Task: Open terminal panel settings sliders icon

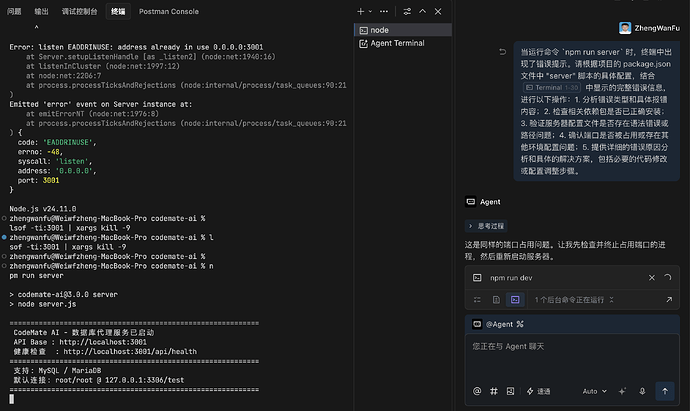Action: pos(407,11)
